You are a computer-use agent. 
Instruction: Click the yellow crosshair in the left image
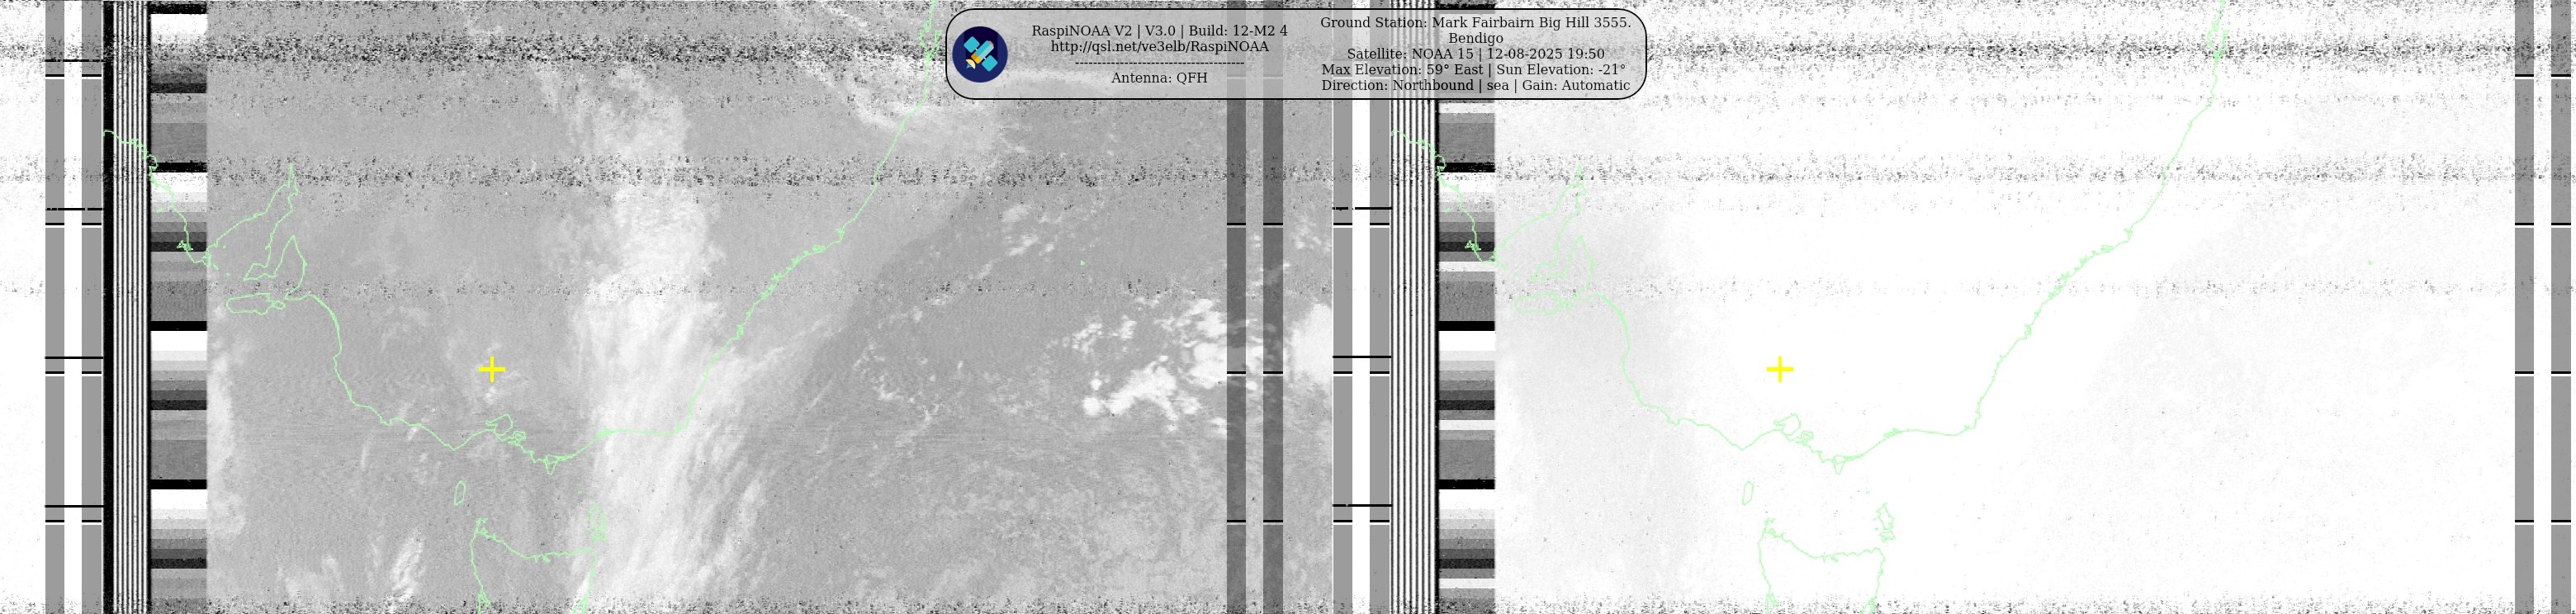click(x=492, y=370)
